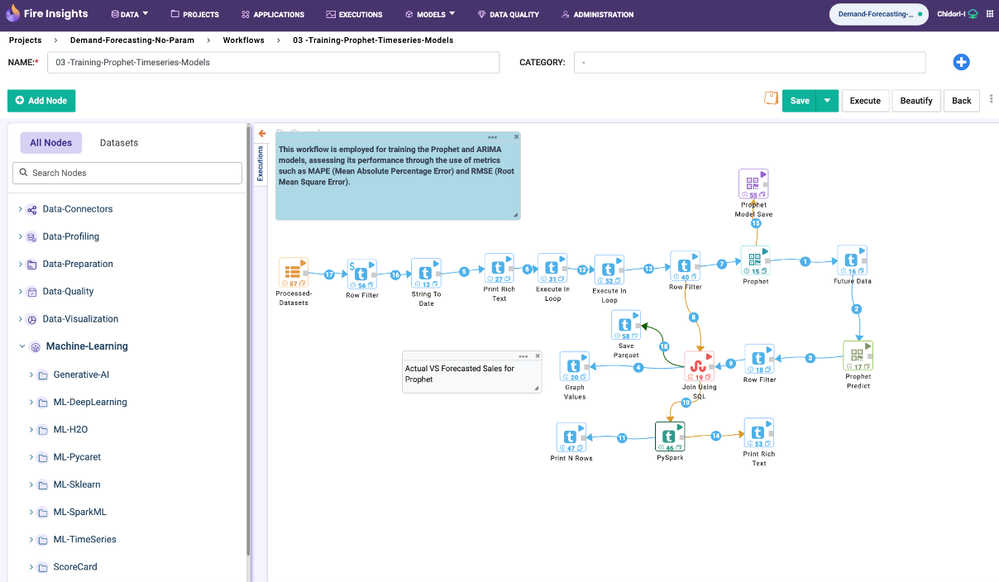Screen dimensions: 999x582
Task: Click the Execute button
Action: tap(865, 101)
